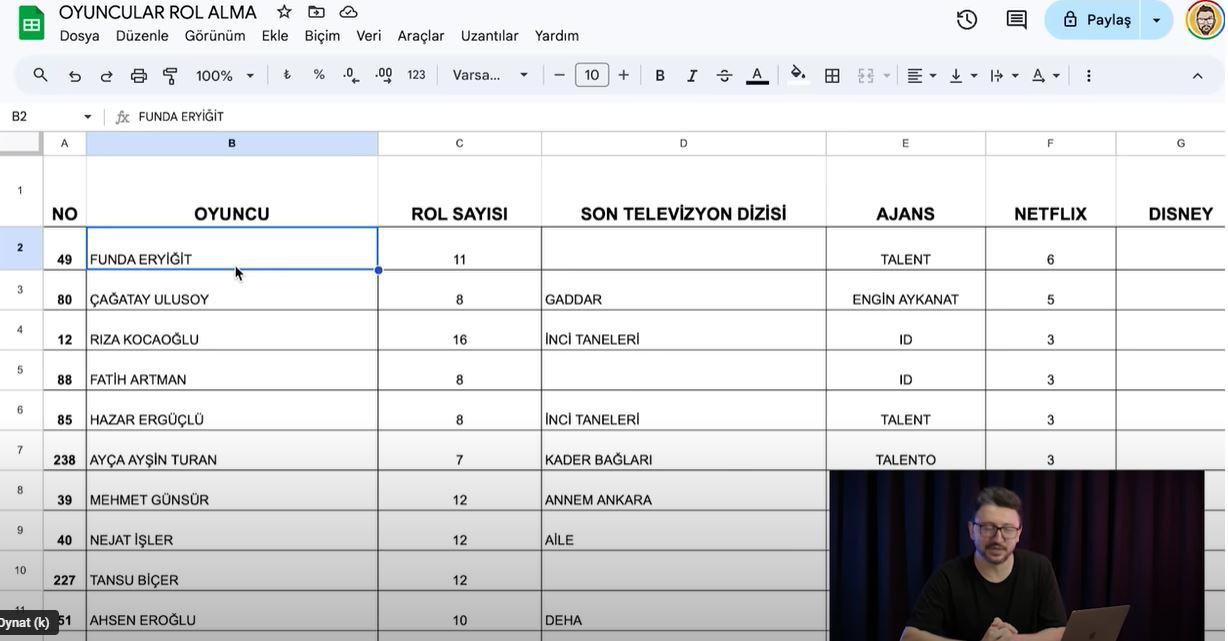Format as currency with lira icon
1228x641 pixels.
(287, 75)
